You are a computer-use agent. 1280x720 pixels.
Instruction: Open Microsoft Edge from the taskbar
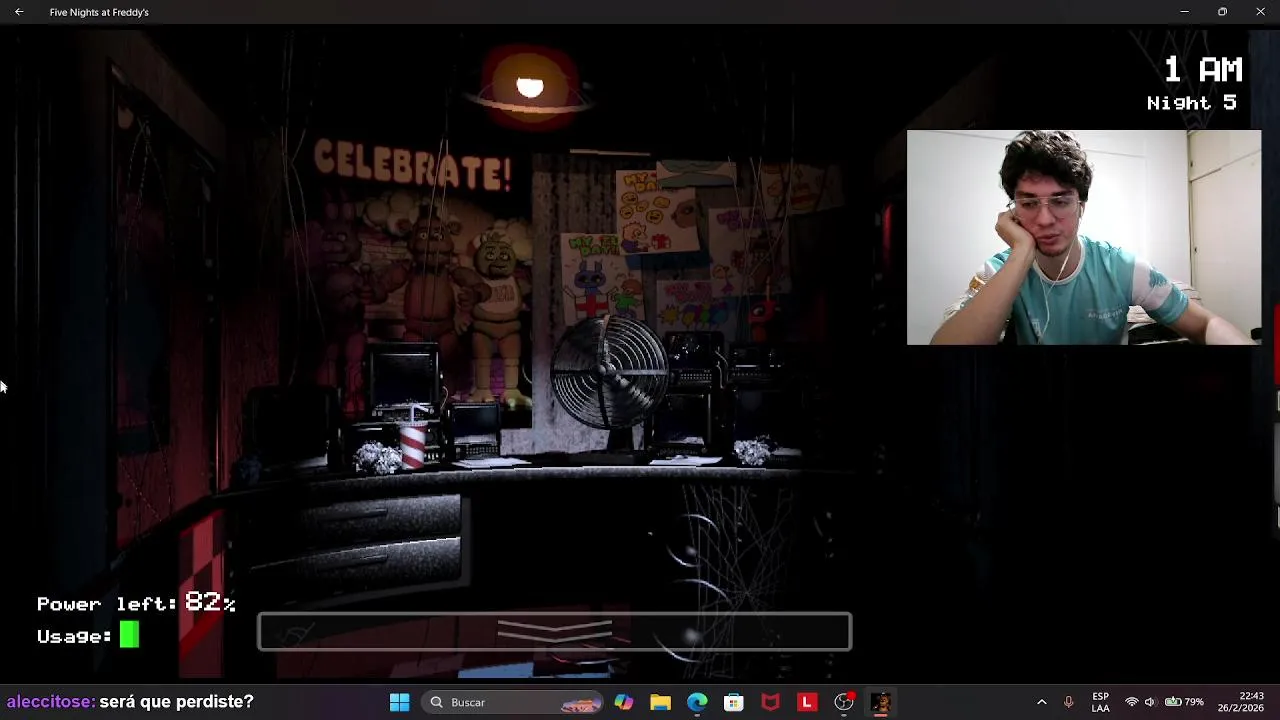[697, 702]
